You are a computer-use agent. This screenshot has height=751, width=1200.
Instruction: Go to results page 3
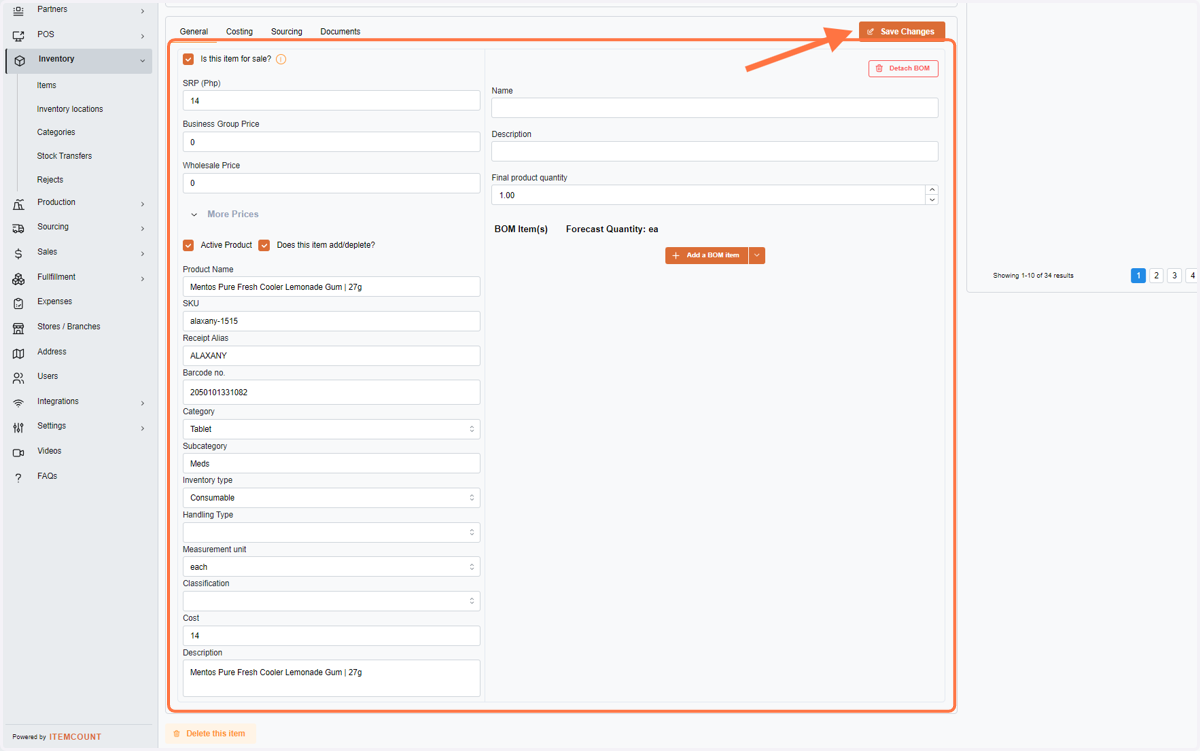click(1175, 276)
